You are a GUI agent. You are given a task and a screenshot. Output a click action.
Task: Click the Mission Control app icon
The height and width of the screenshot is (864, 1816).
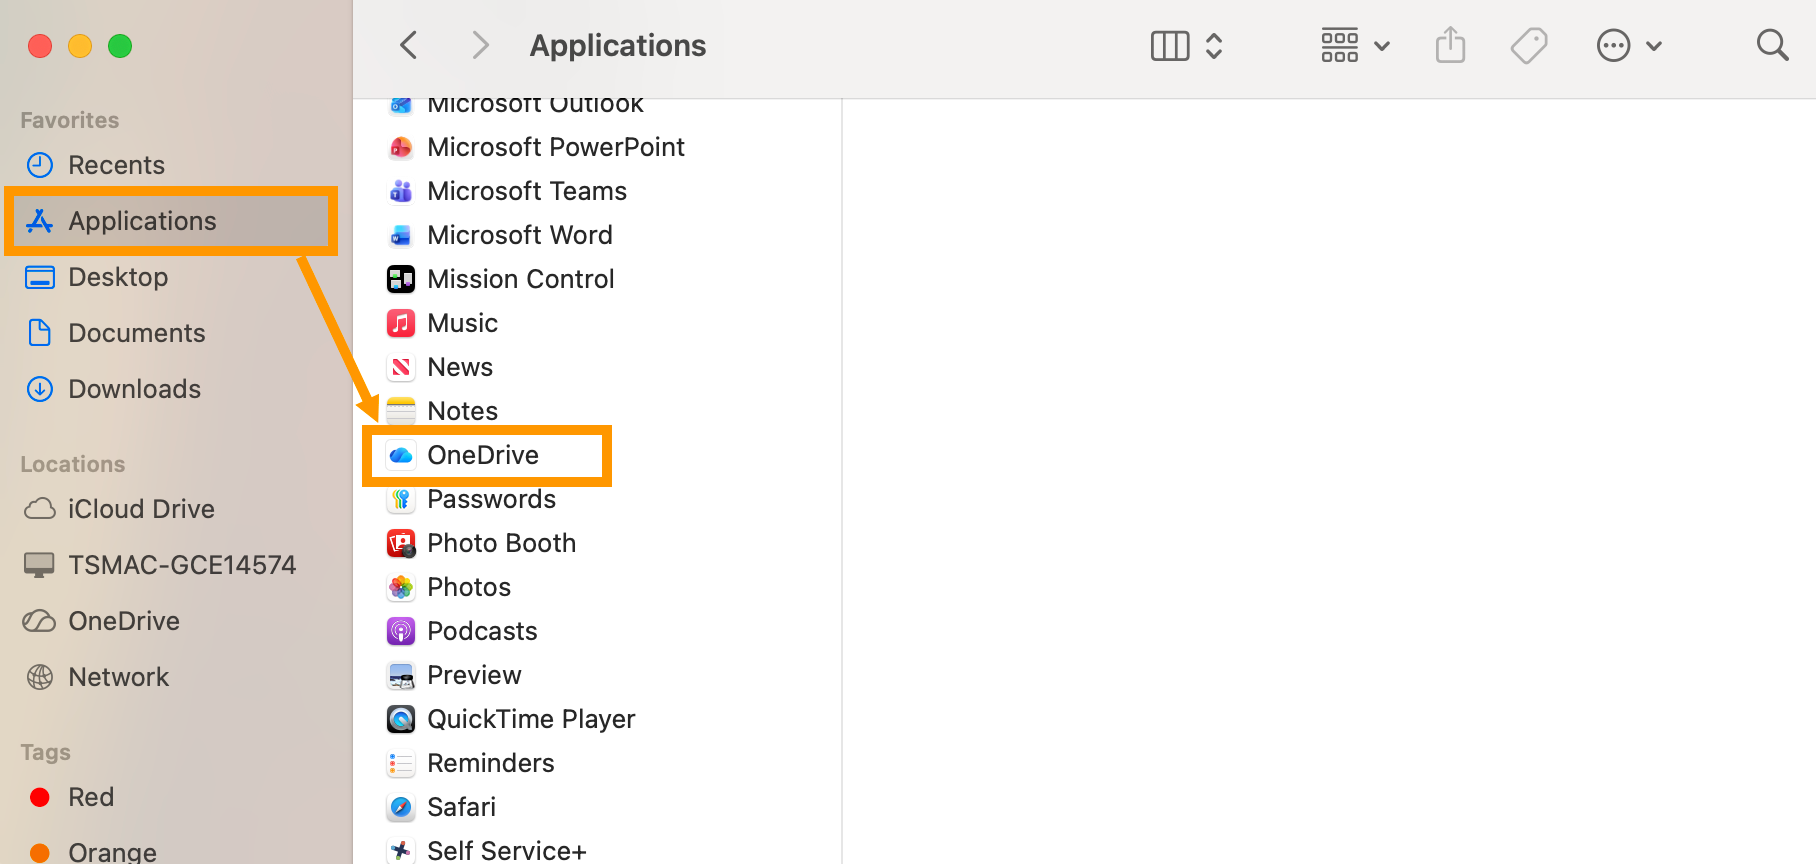[401, 279]
